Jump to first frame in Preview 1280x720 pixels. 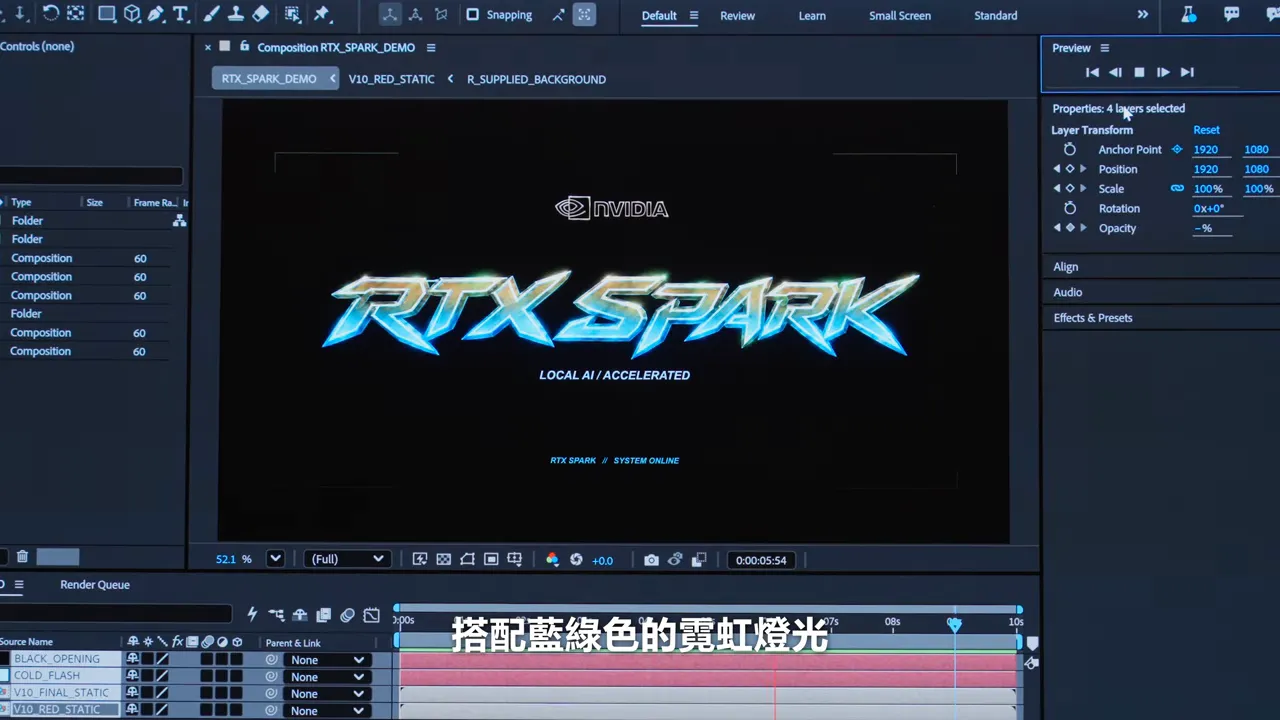(x=1092, y=72)
